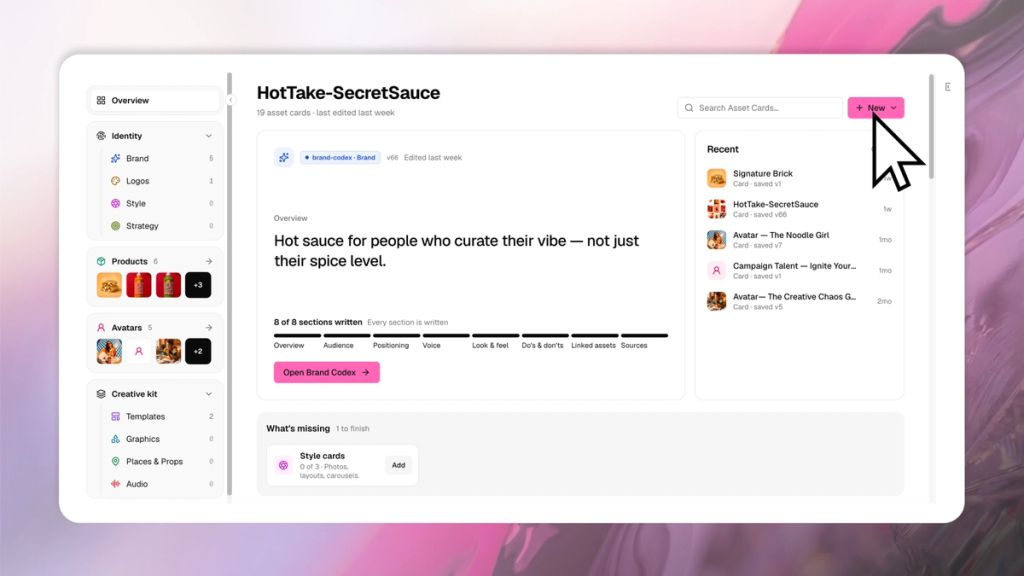1024x576 pixels.
Task: Select the Audience section progress tab
Action: (x=347, y=340)
